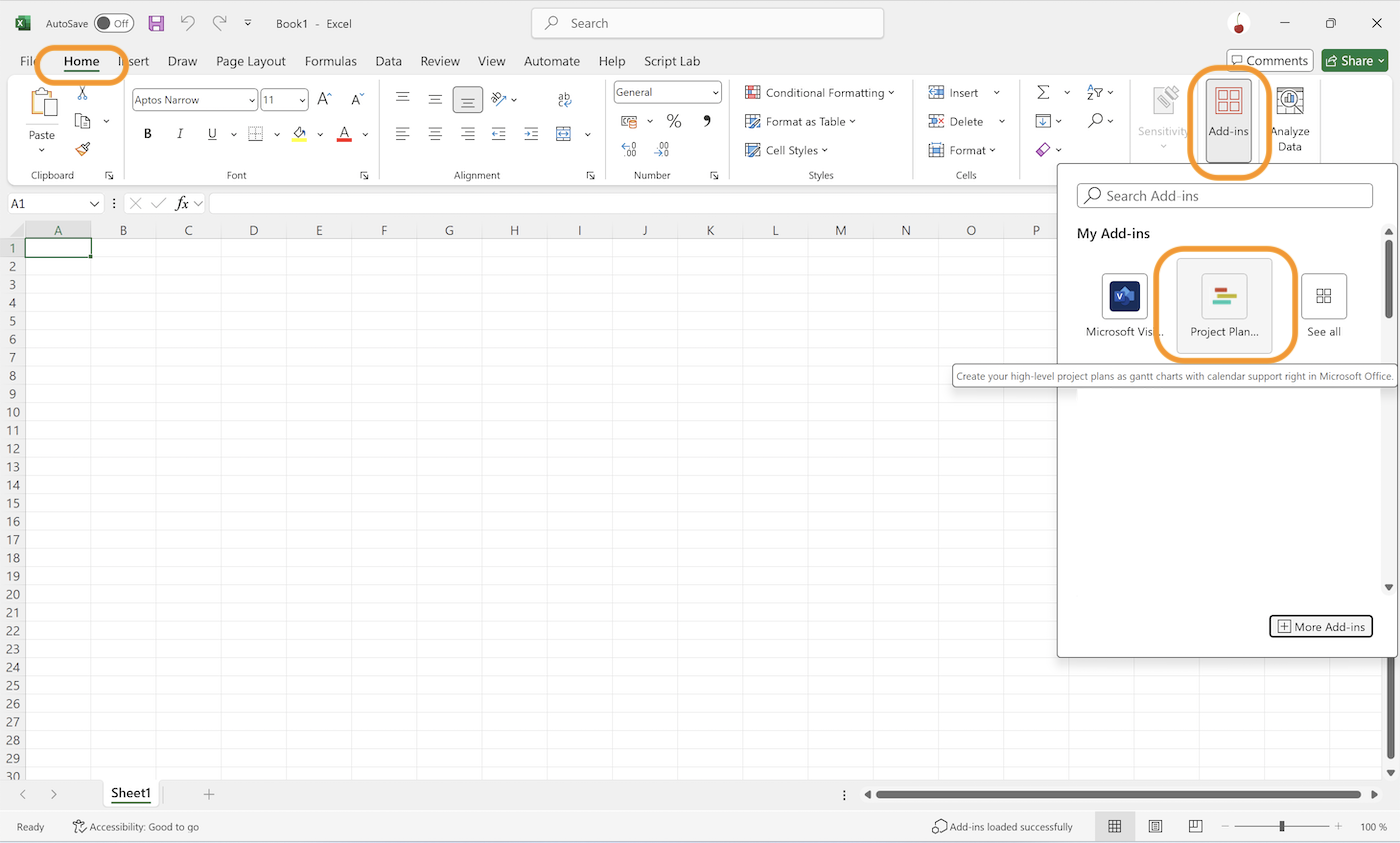Open the Analyze Data tool
1400x843 pixels.
[x=1289, y=120]
